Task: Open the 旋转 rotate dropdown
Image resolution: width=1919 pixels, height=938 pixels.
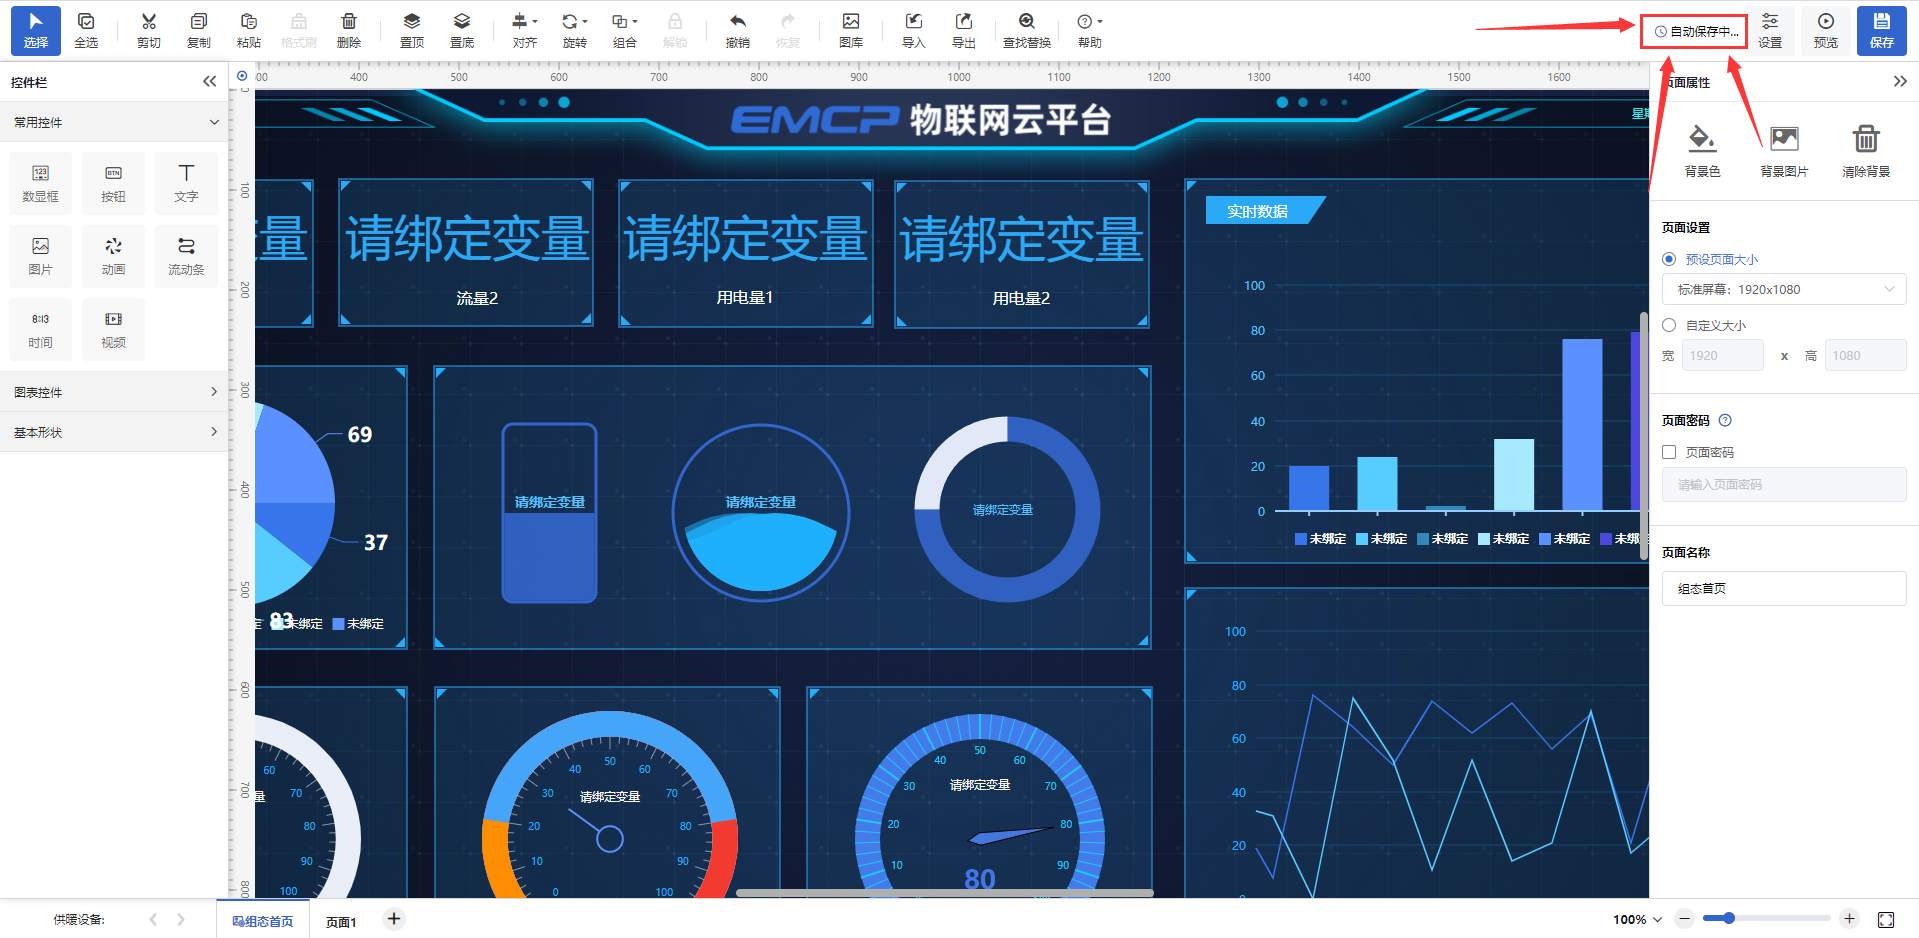Action: [575, 30]
